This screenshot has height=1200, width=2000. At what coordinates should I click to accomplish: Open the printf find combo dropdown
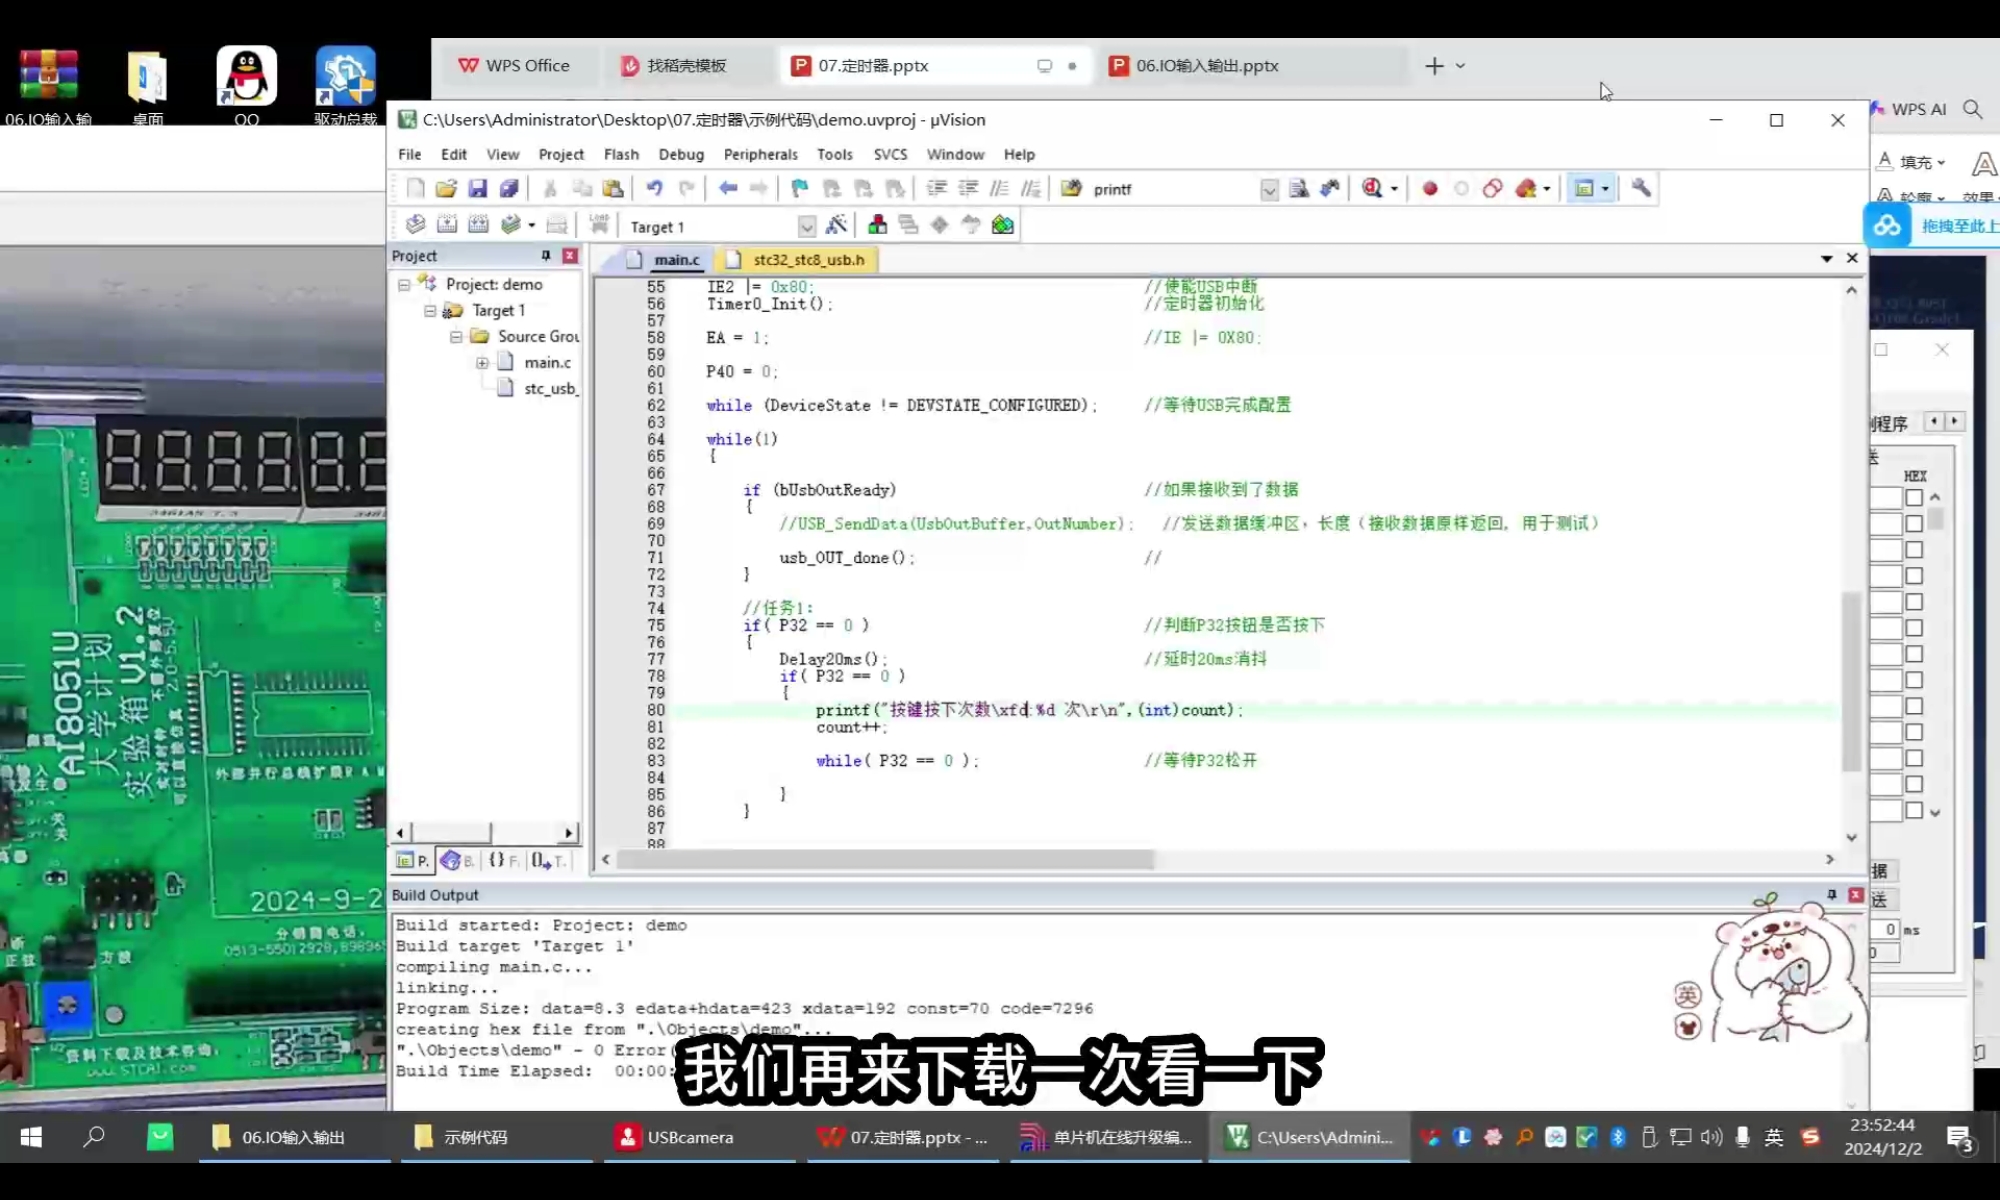pyautogui.click(x=1269, y=189)
